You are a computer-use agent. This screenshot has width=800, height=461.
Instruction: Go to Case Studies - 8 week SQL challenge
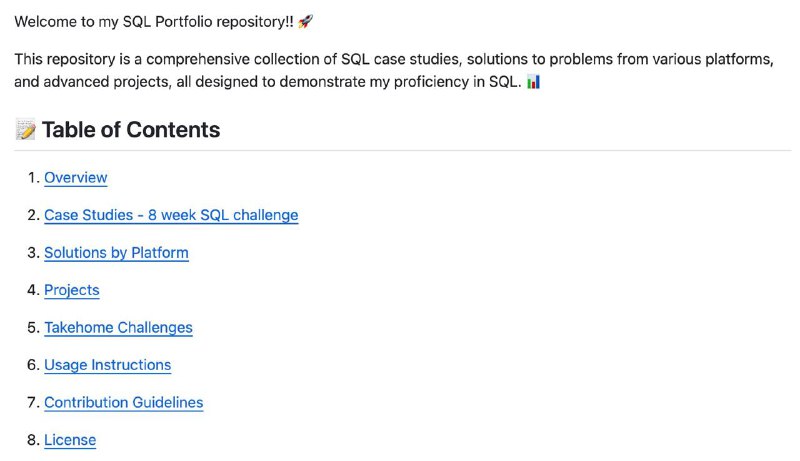pos(171,215)
